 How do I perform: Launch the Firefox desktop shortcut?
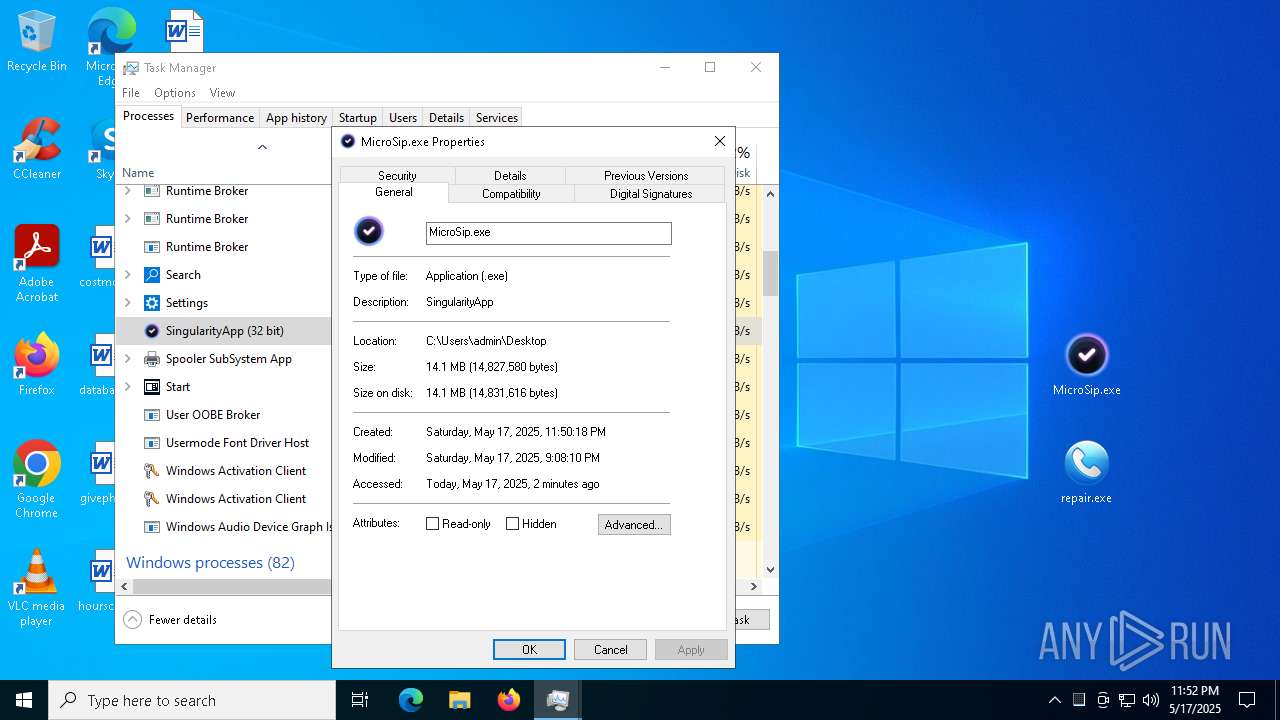36,365
